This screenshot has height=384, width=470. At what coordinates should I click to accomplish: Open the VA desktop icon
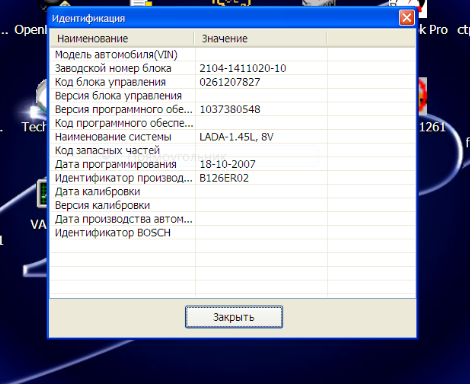(39, 205)
